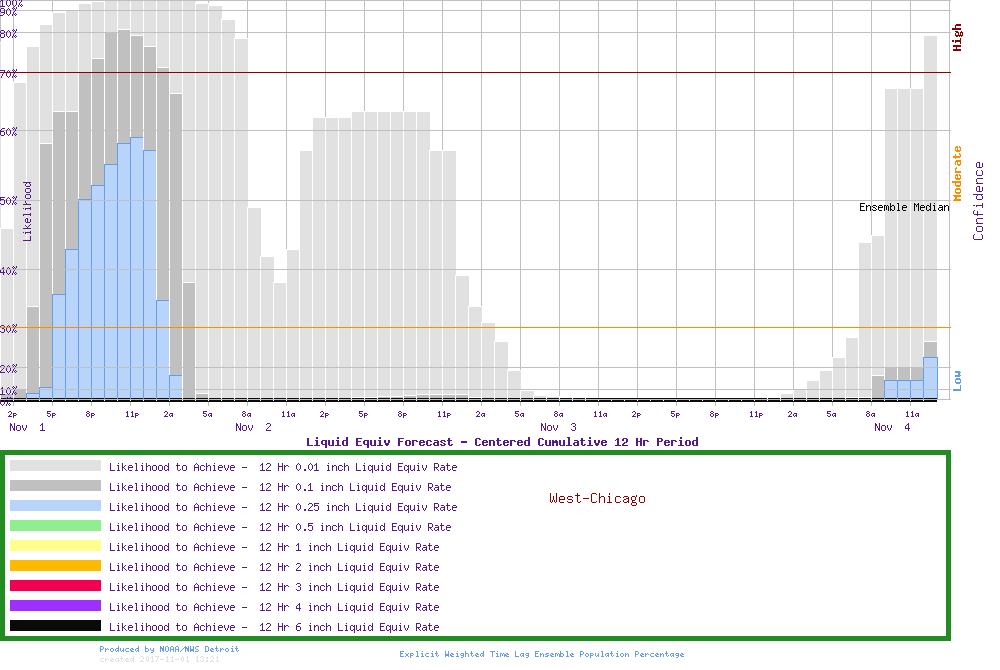Click the dark gray 0.1 inch legend swatch

coord(55,486)
